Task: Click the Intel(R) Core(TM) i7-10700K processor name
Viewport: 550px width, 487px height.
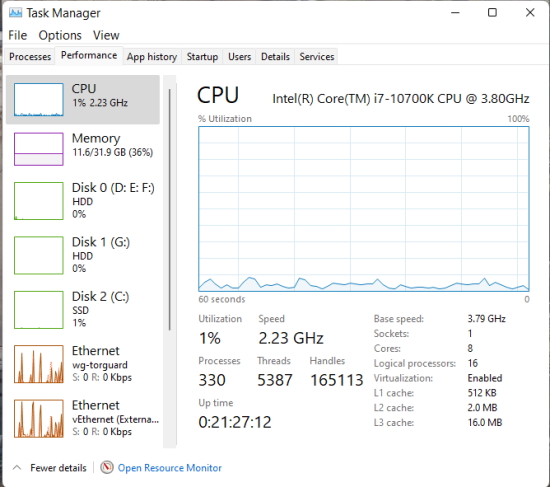Action: (401, 99)
